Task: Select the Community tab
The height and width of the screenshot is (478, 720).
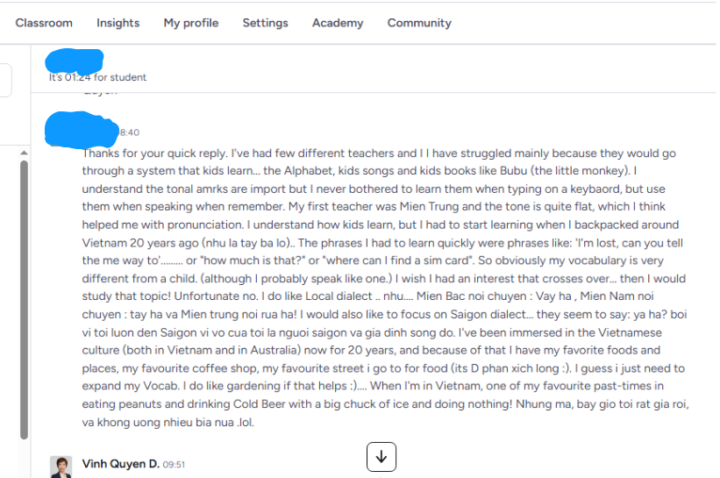Action: pos(419,23)
